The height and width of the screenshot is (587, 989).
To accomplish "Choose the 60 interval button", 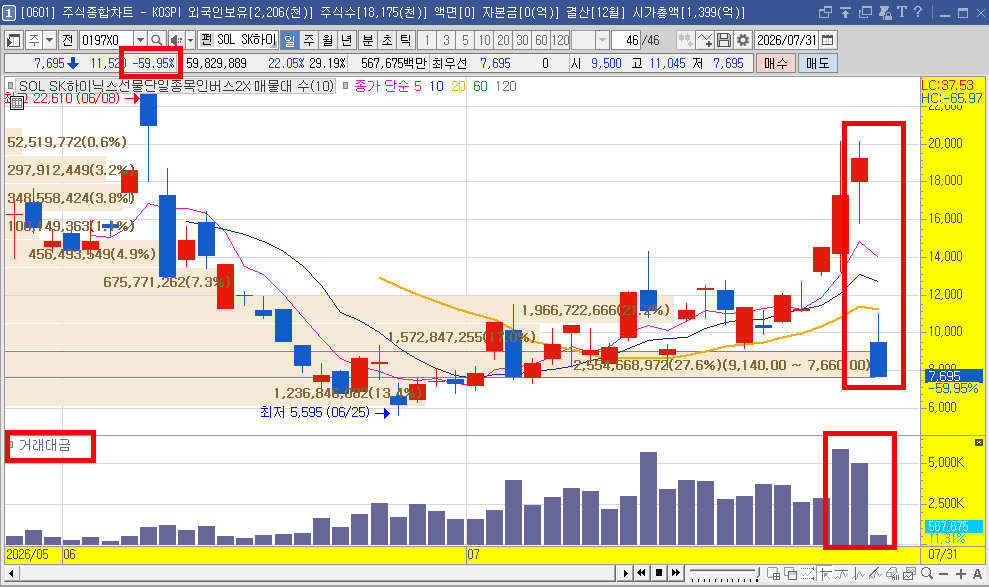I will tap(541, 40).
